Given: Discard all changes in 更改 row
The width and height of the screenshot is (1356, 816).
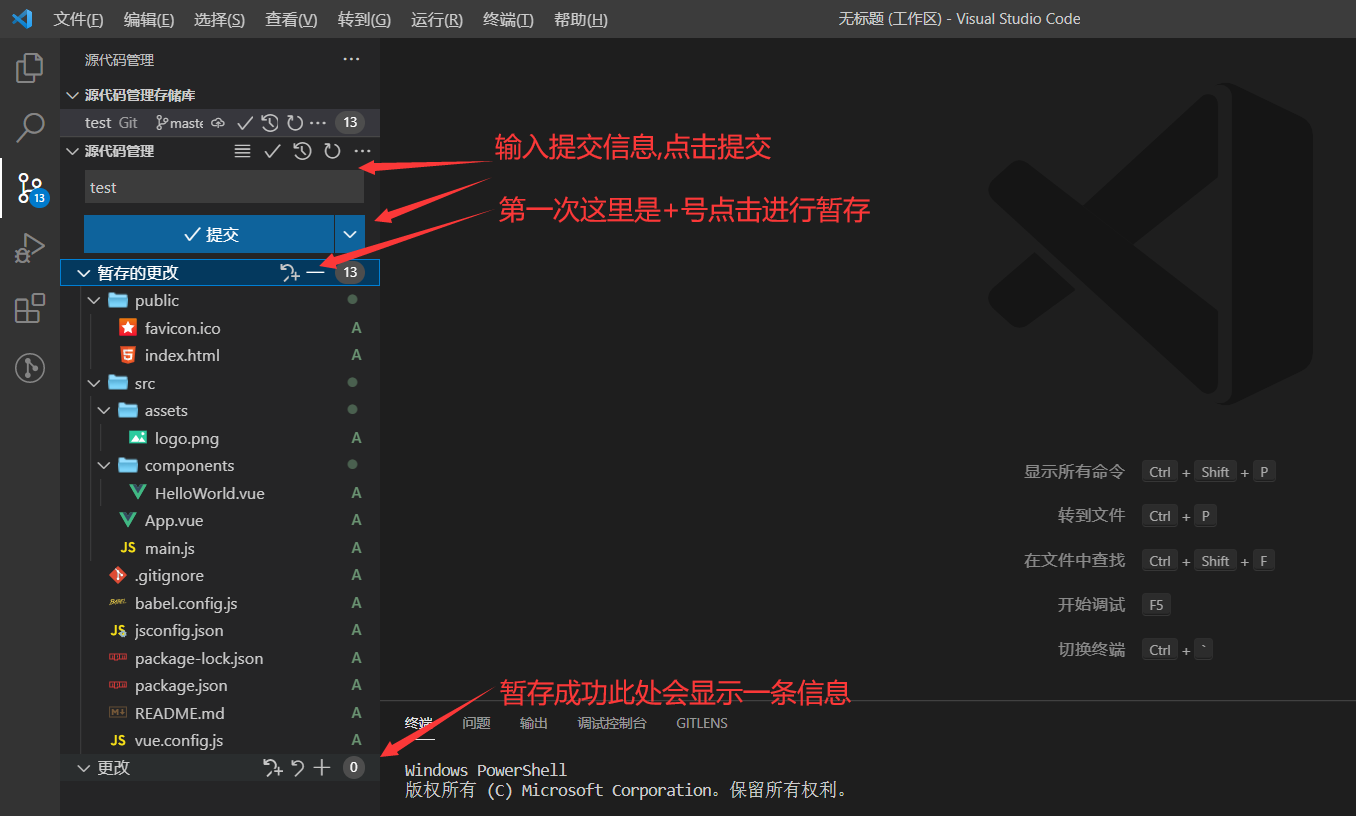Looking at the screenshot, I should [x=297, y=768].
